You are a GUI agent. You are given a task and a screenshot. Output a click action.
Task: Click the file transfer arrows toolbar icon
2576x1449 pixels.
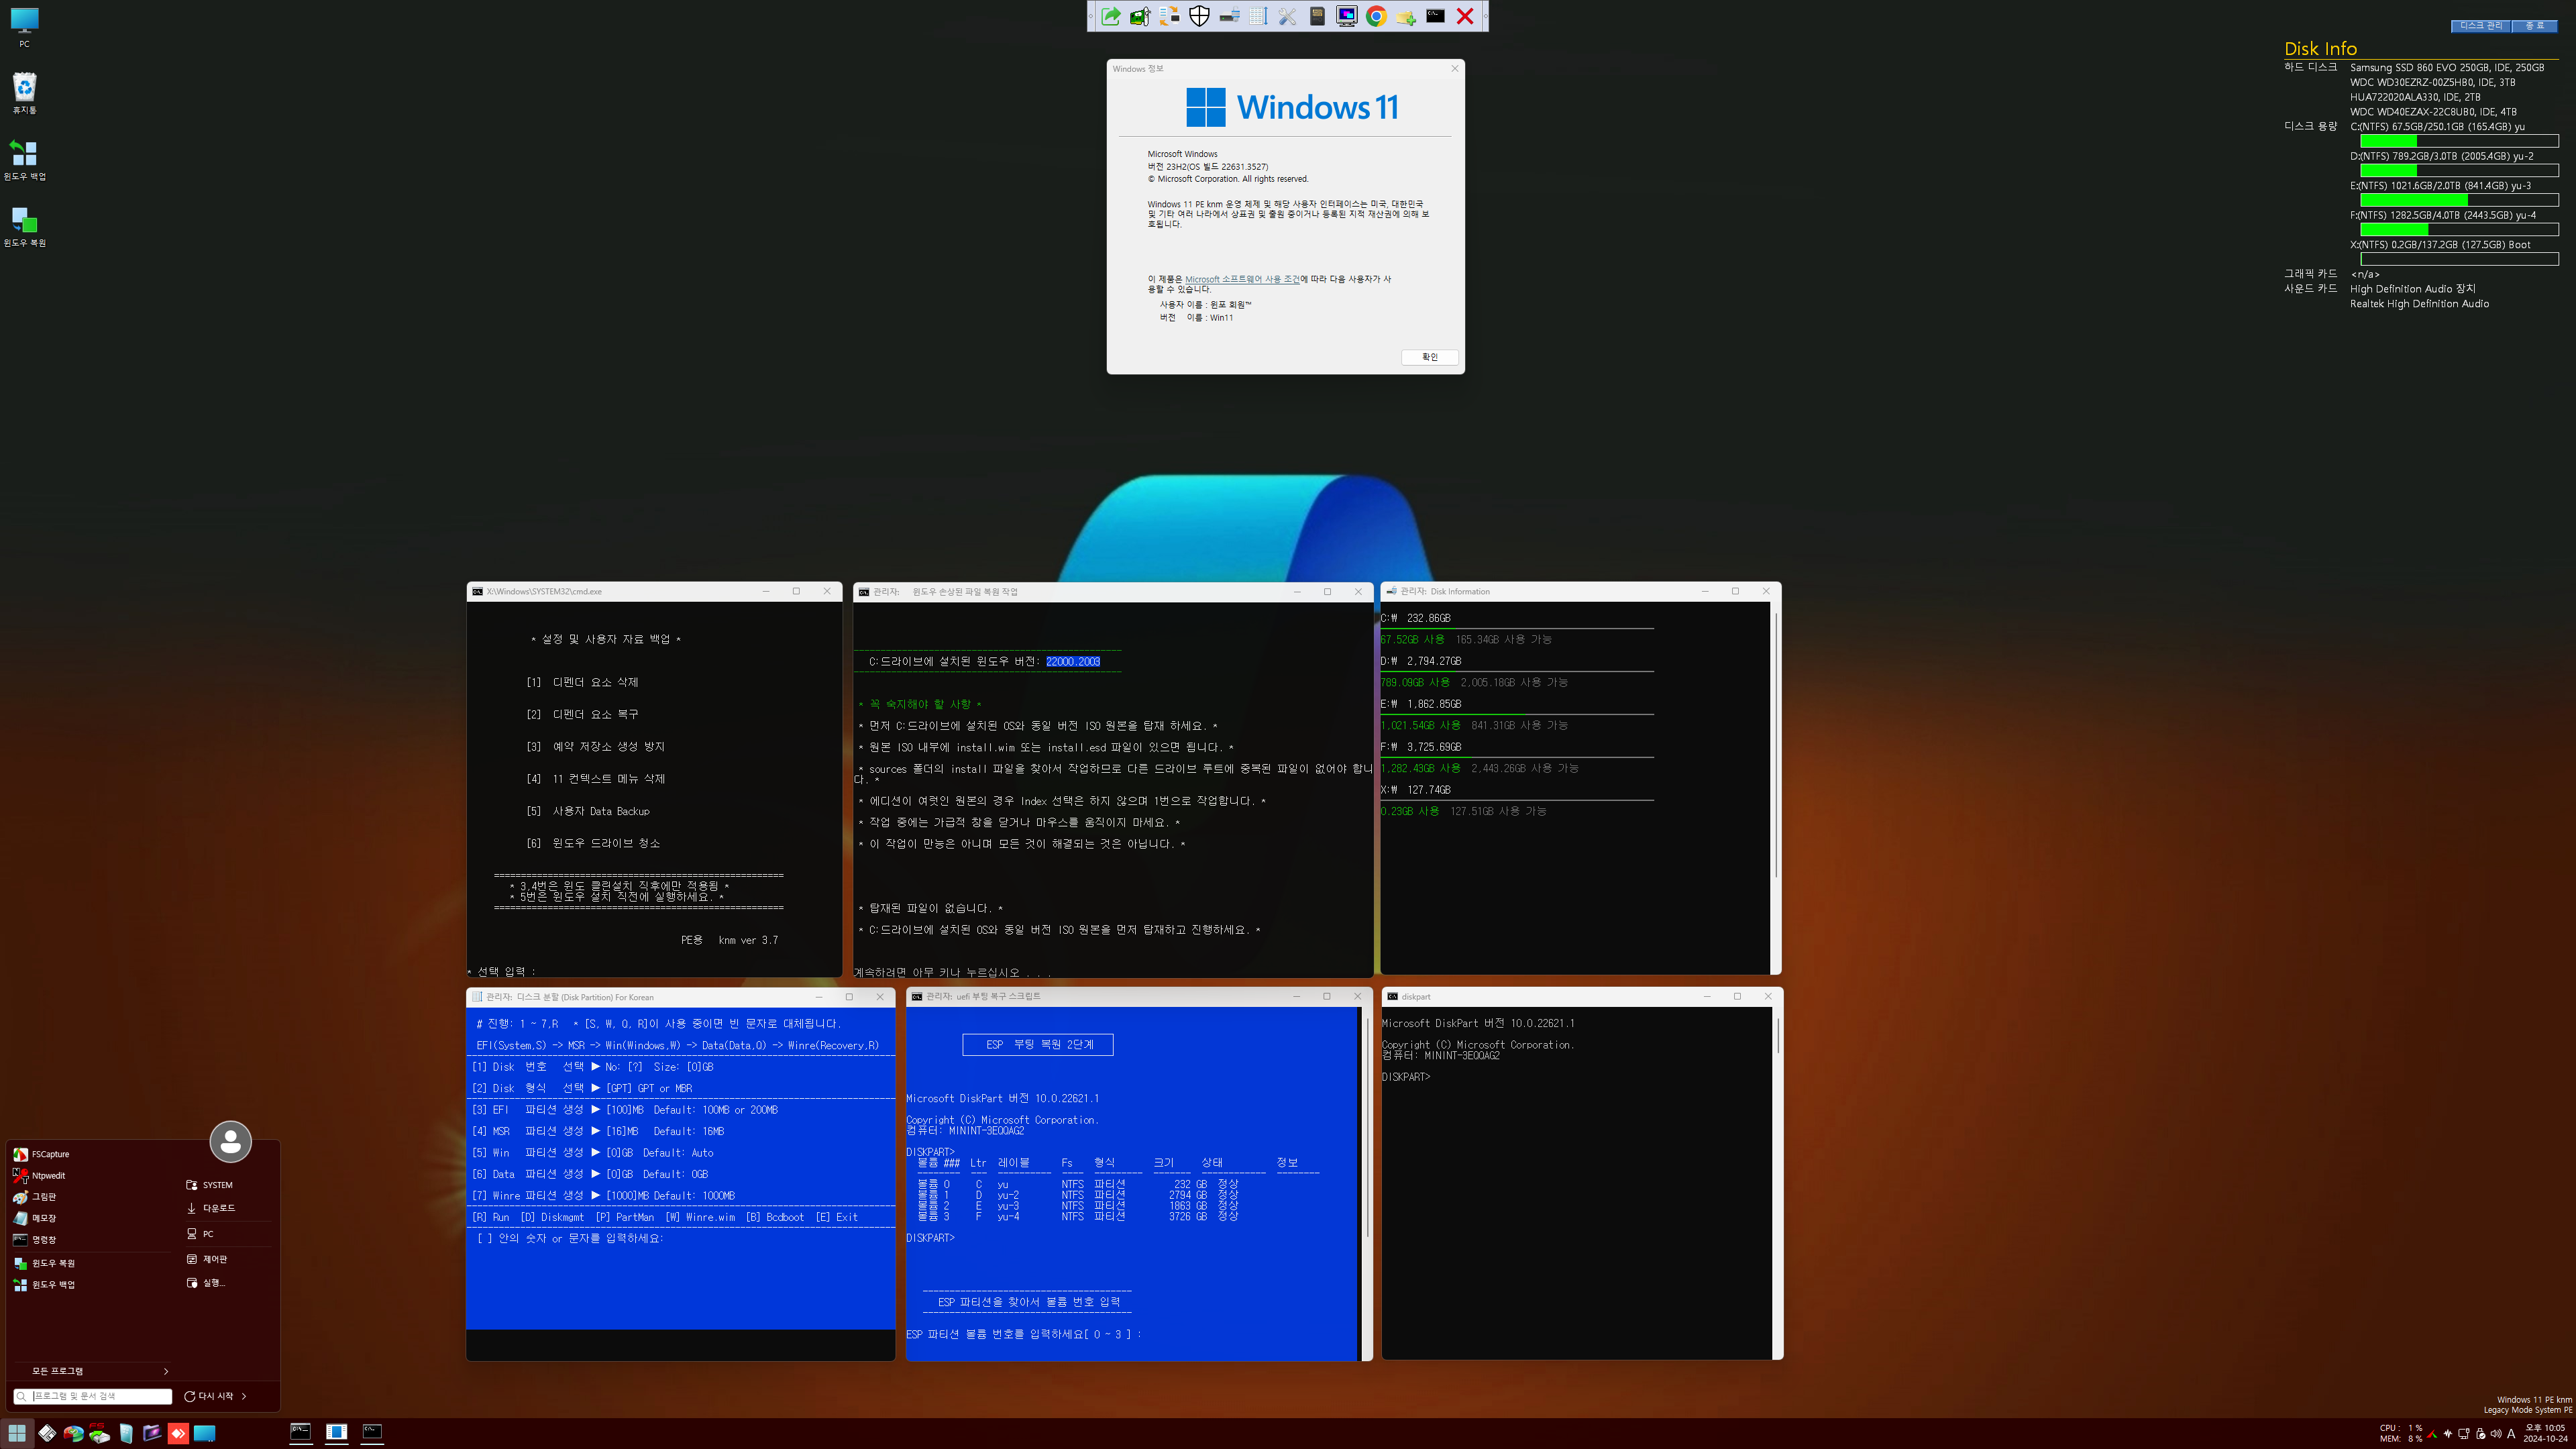[x=1169, y=16]
